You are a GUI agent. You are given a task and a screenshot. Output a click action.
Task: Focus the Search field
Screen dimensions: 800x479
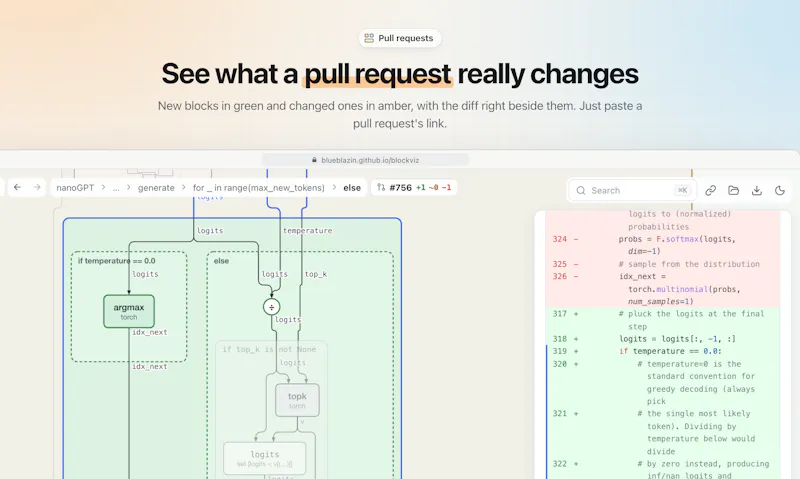click(x=632, y=190)
